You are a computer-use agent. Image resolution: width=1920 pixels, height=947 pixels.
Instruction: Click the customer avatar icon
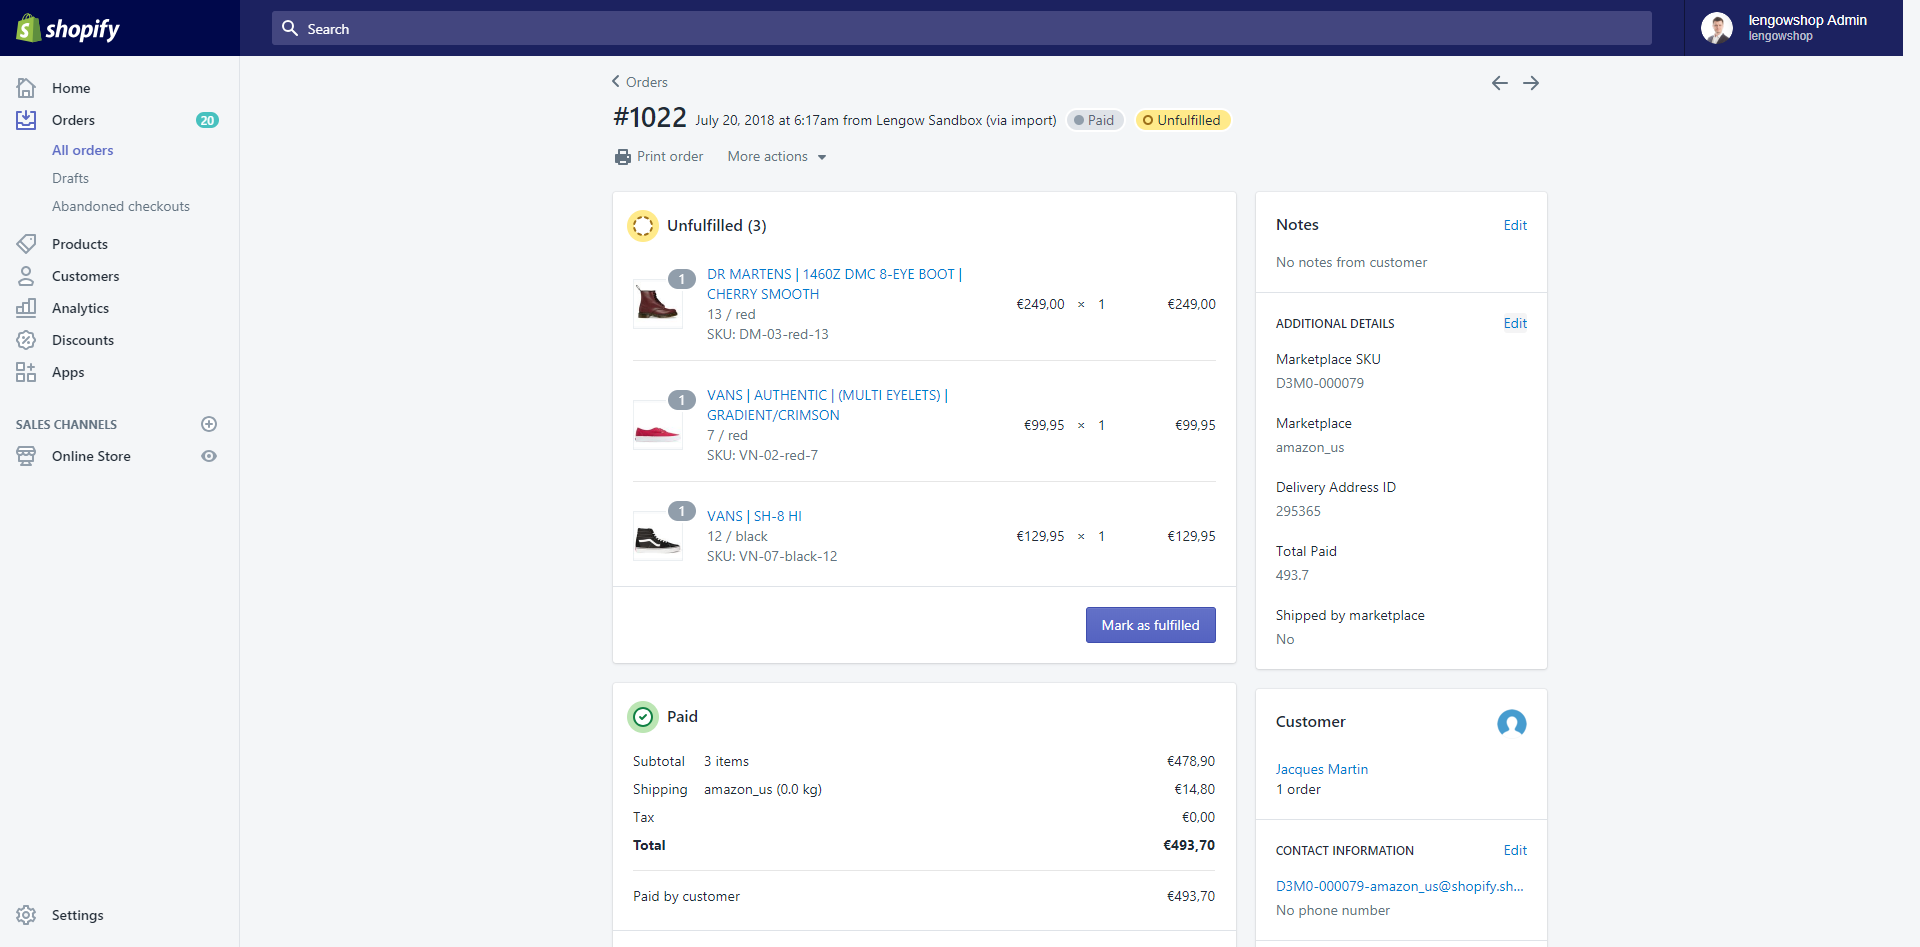1511,722
